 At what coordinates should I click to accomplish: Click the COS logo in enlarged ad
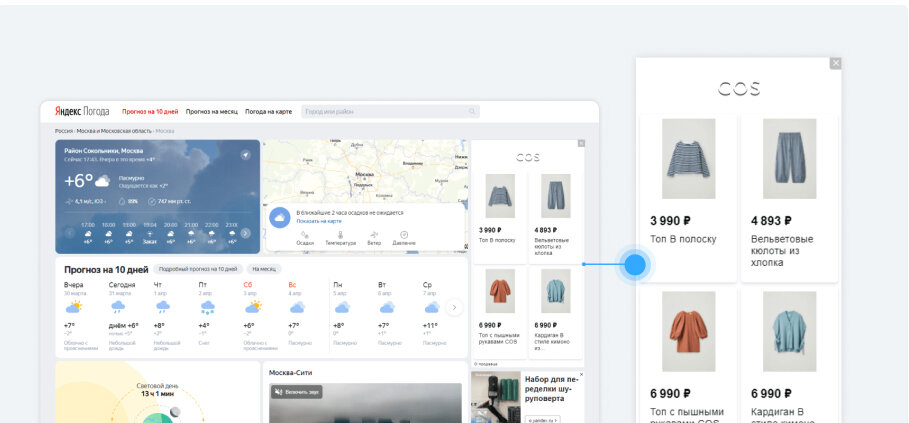tap(739, 89)
